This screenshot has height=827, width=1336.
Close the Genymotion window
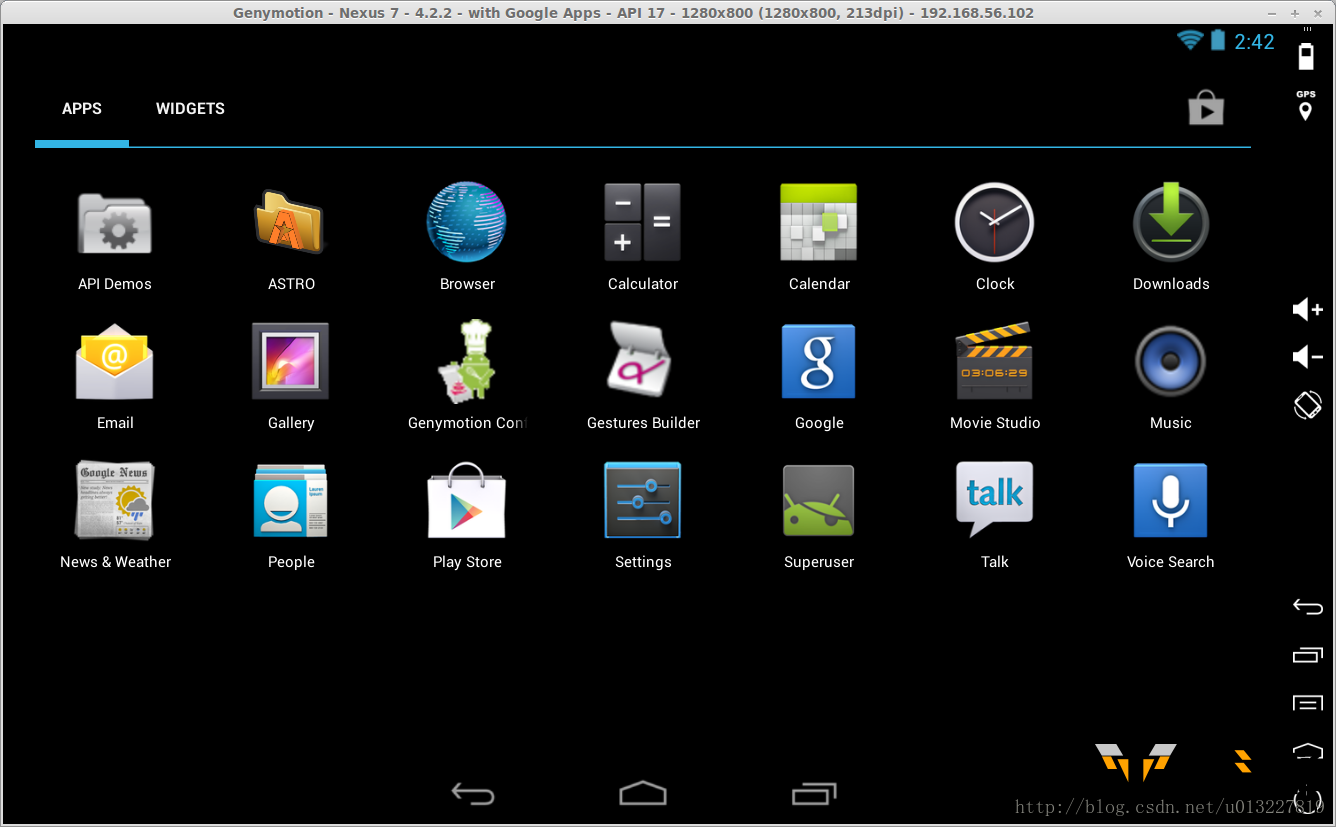pyautogui.click(x=1316, y=13)
